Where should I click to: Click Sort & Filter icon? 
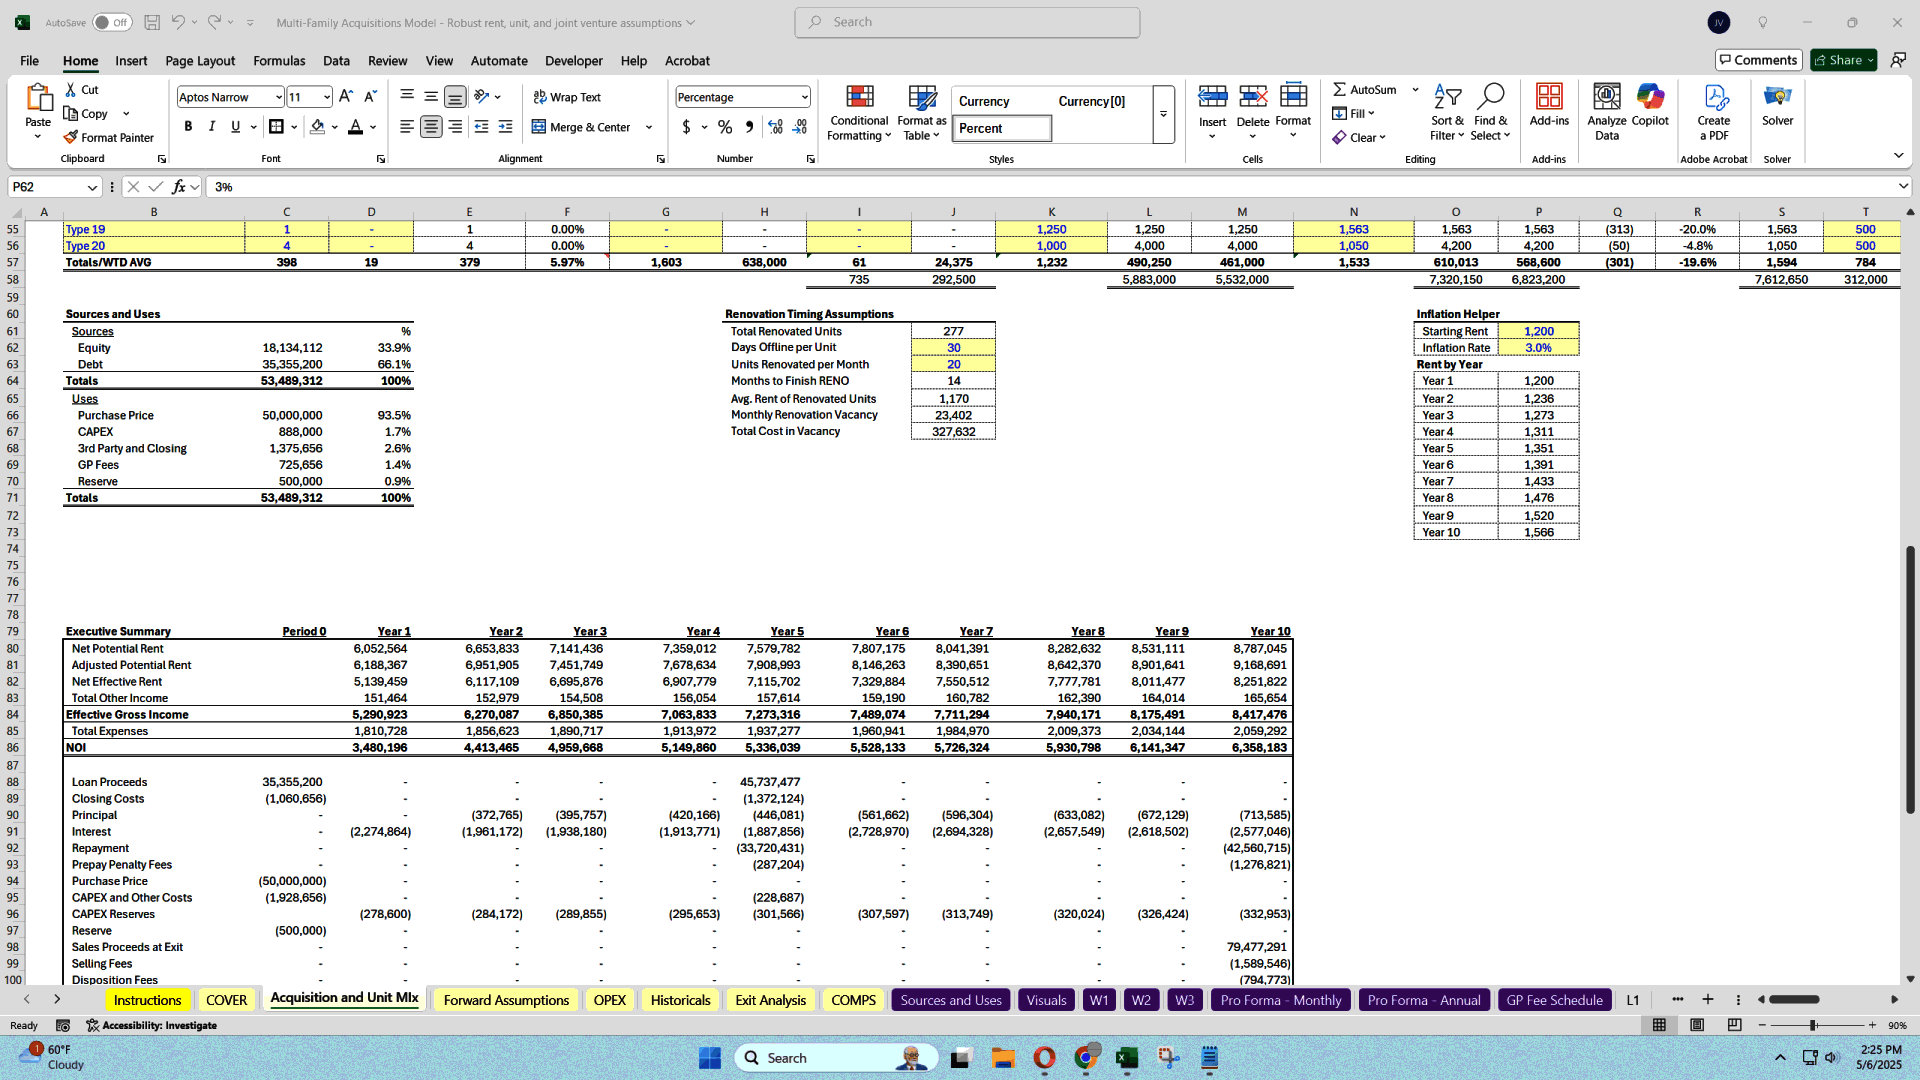(x=1447, y=97)
